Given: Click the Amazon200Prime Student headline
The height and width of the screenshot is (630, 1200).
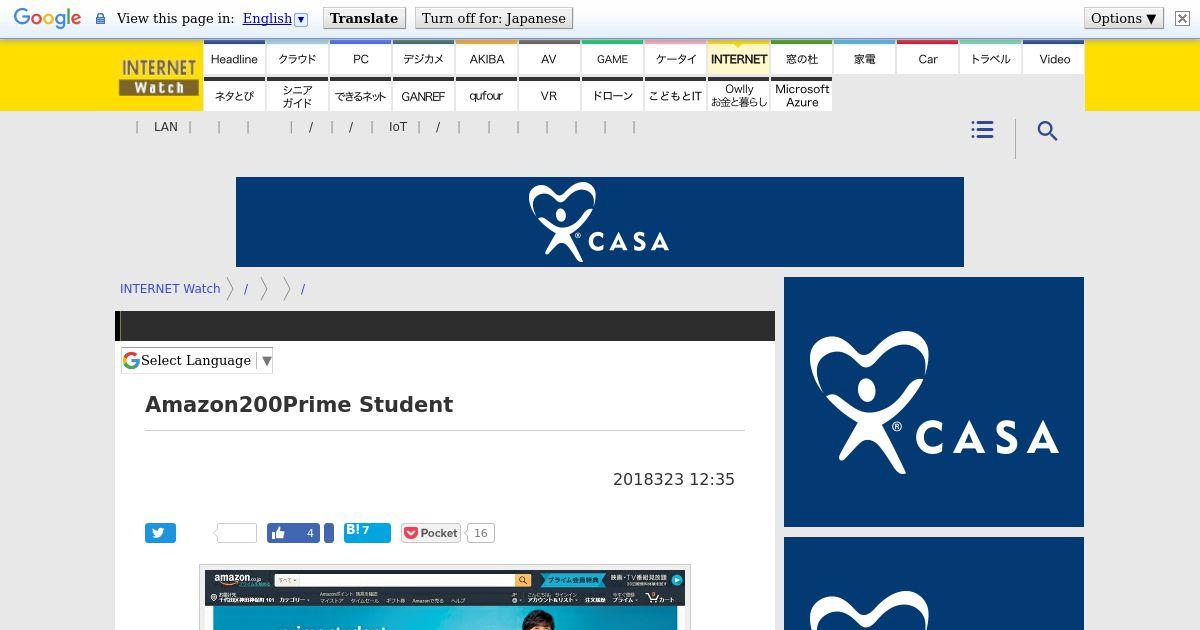Looking at the screenshot, I should (299, 404).
